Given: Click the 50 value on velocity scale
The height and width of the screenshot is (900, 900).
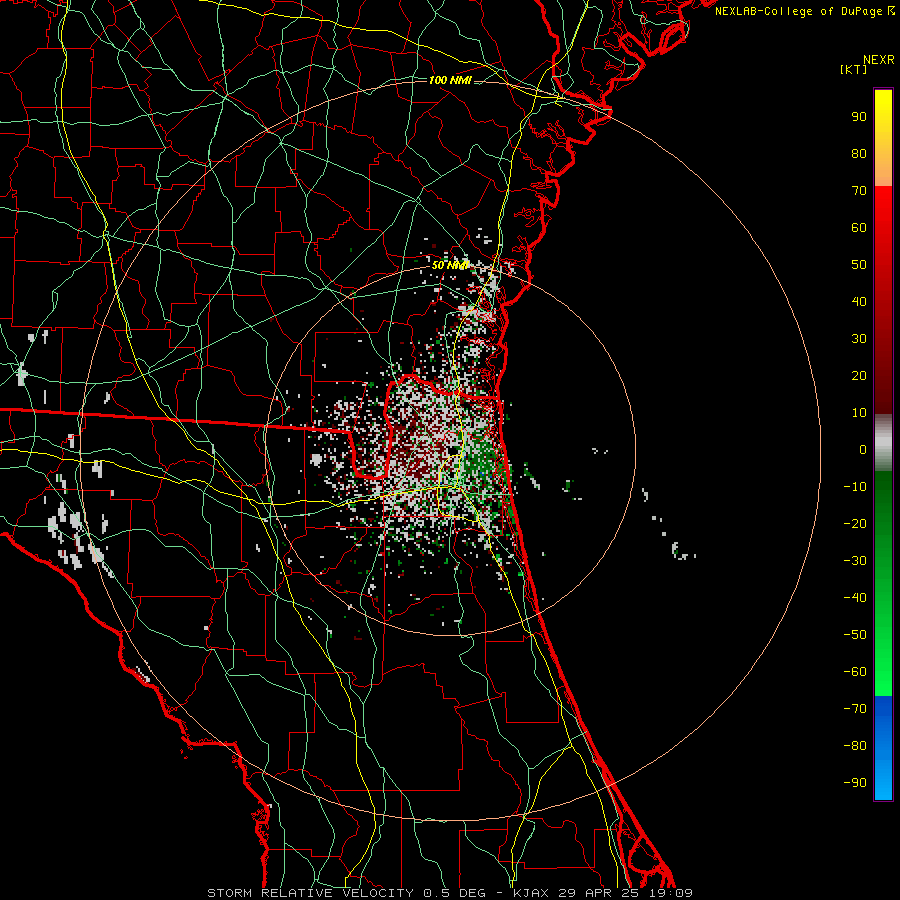Looking at the screenshot, I should [x=859, y=265].
